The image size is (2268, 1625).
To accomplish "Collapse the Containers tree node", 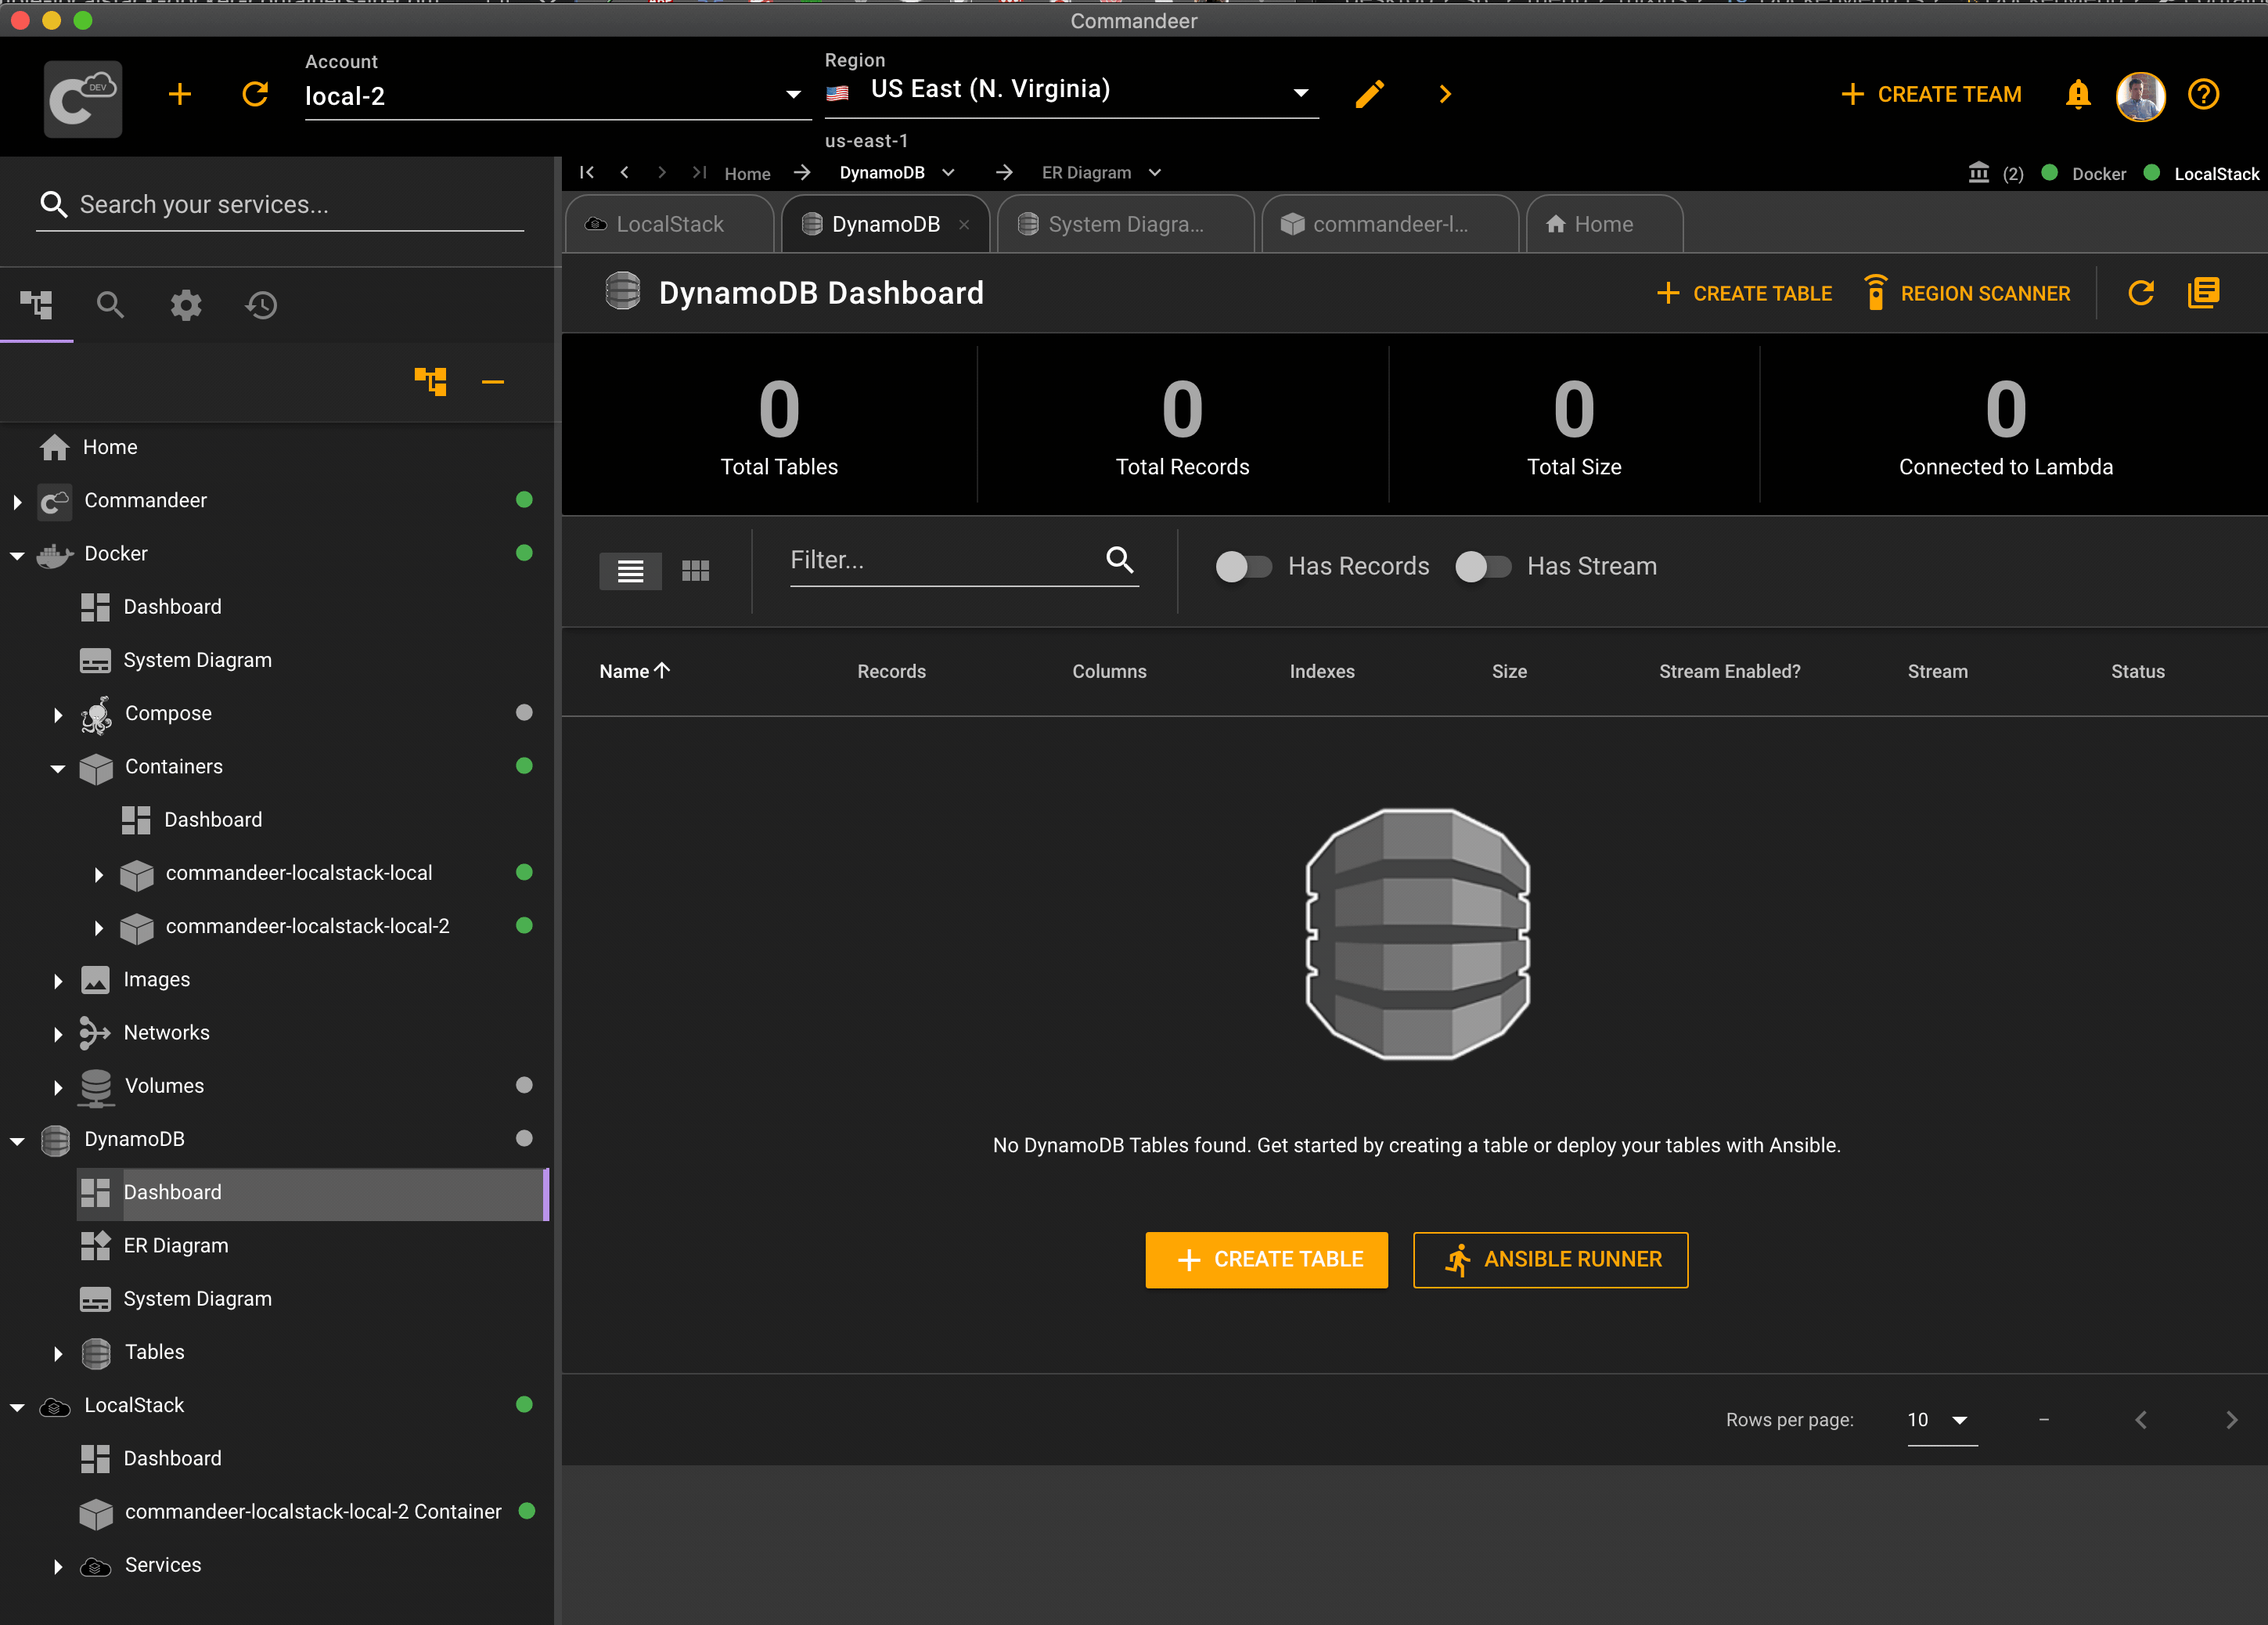I will point(58,768).
